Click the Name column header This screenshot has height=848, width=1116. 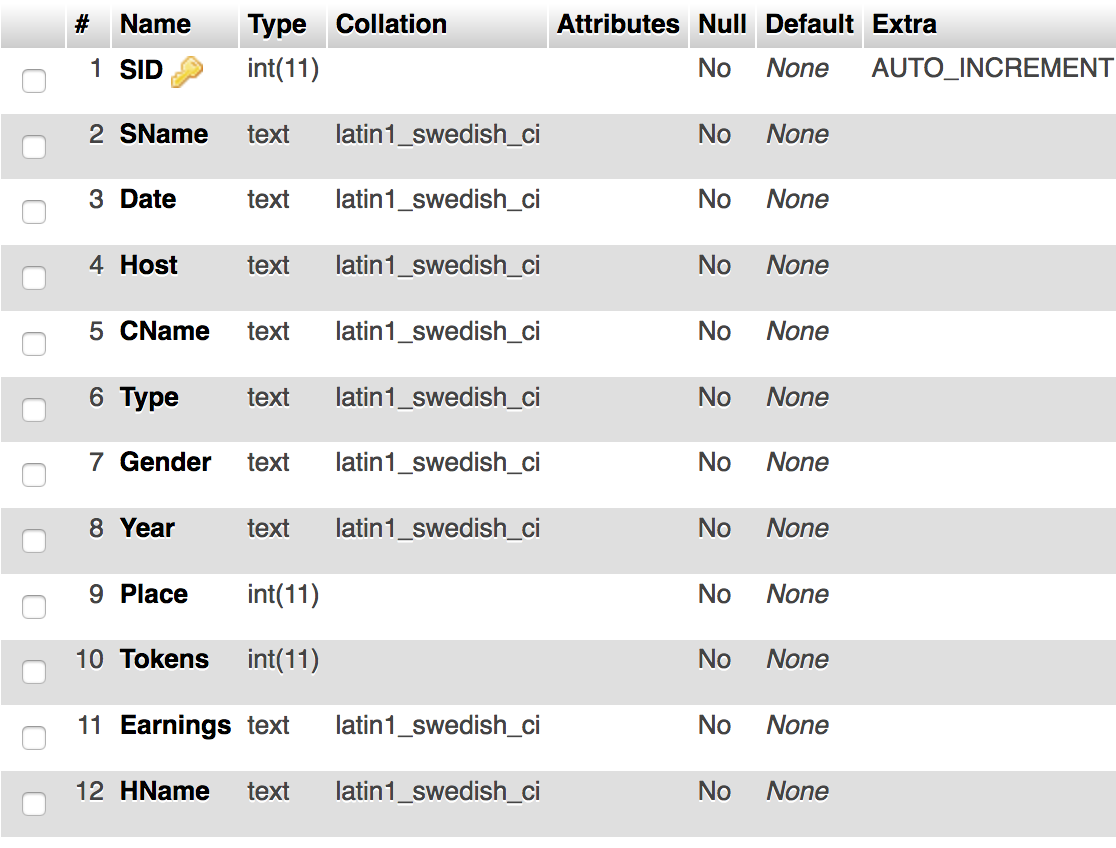click(155, 24)
